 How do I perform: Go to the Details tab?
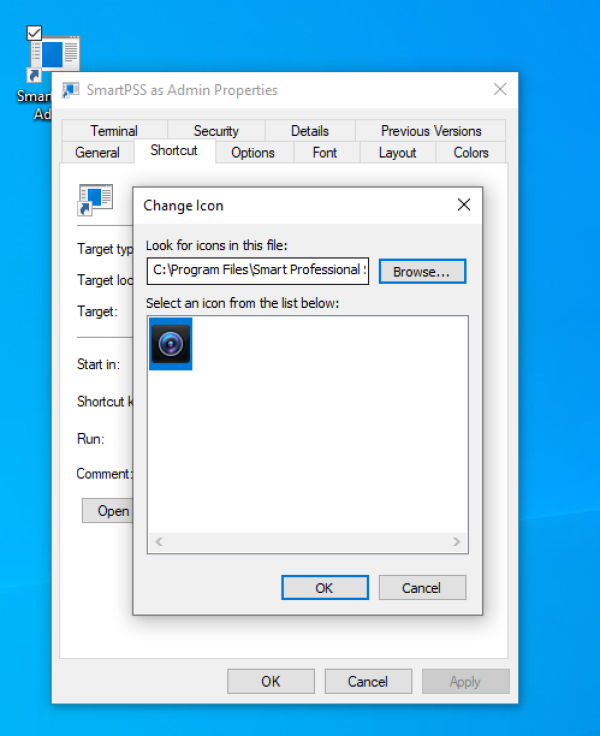pyautogui.click(x=310, y=131)
